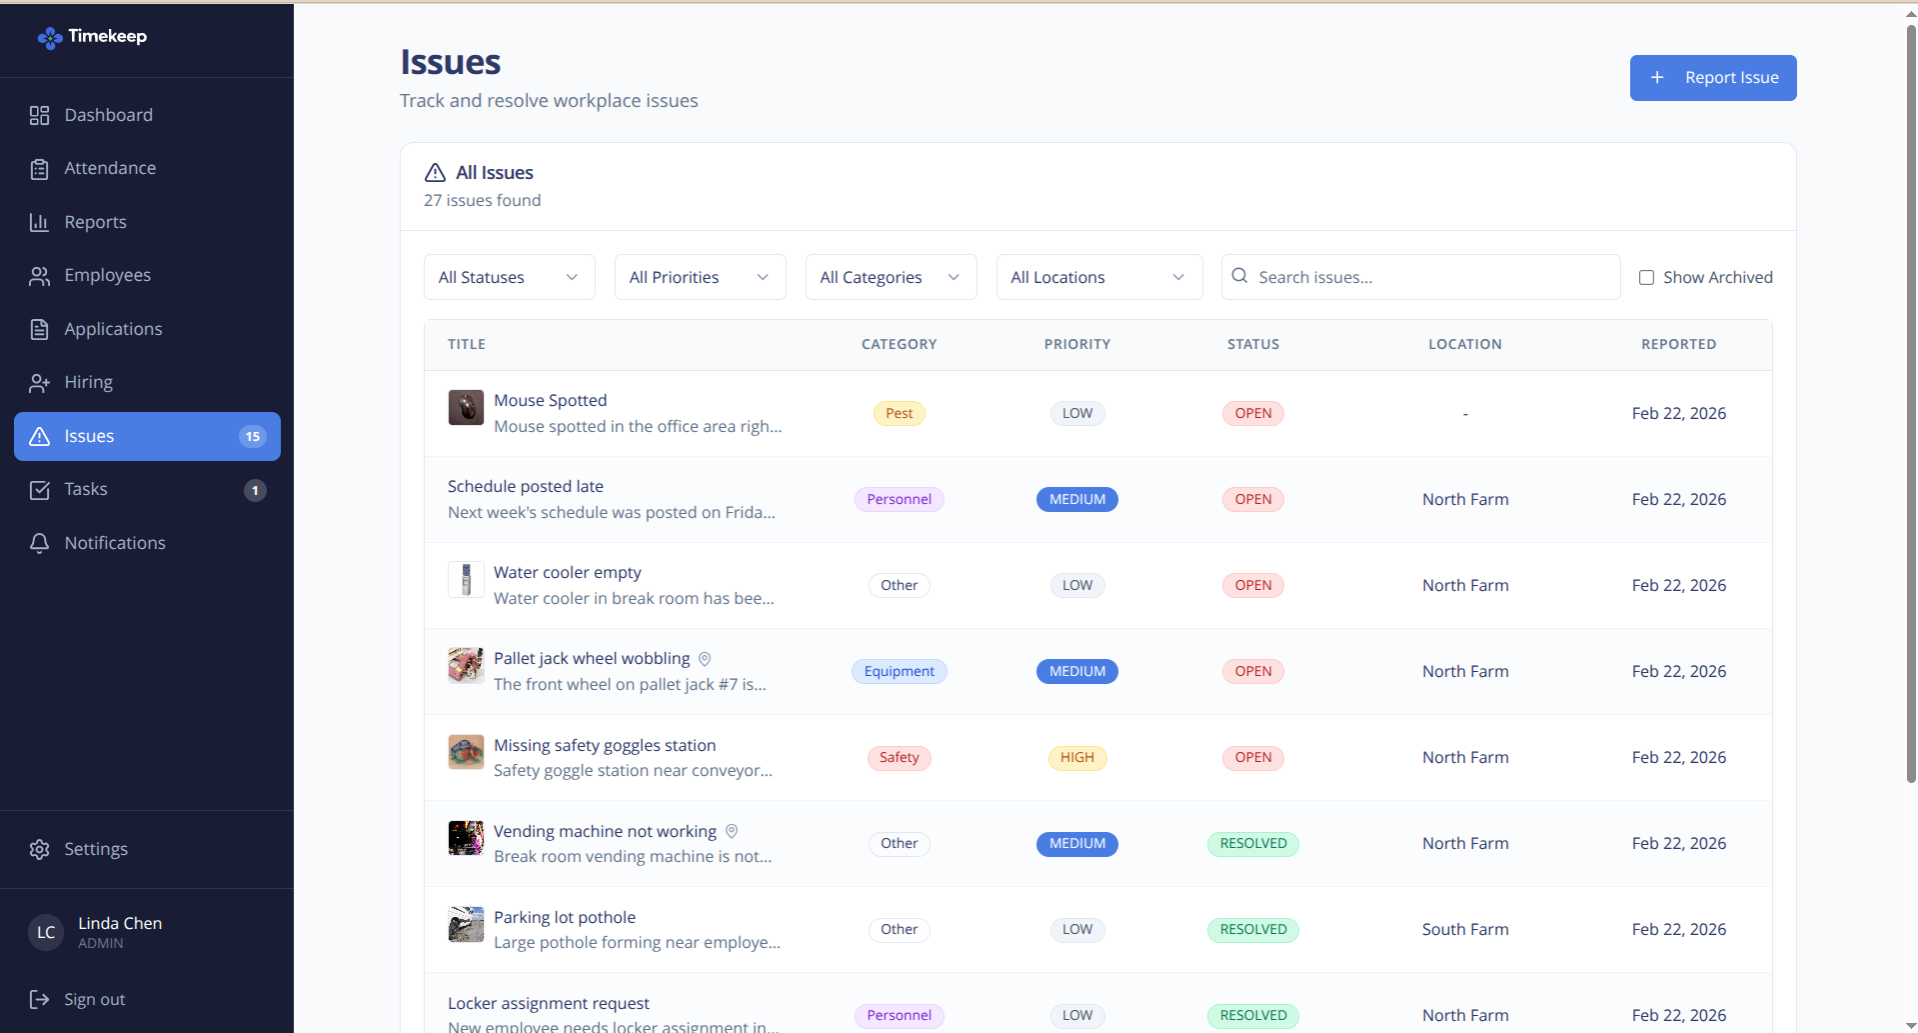Enable the Show Archived checkbox
The height and width of the screenshot is (1033, 1918).
click(x=1646, y=278)
